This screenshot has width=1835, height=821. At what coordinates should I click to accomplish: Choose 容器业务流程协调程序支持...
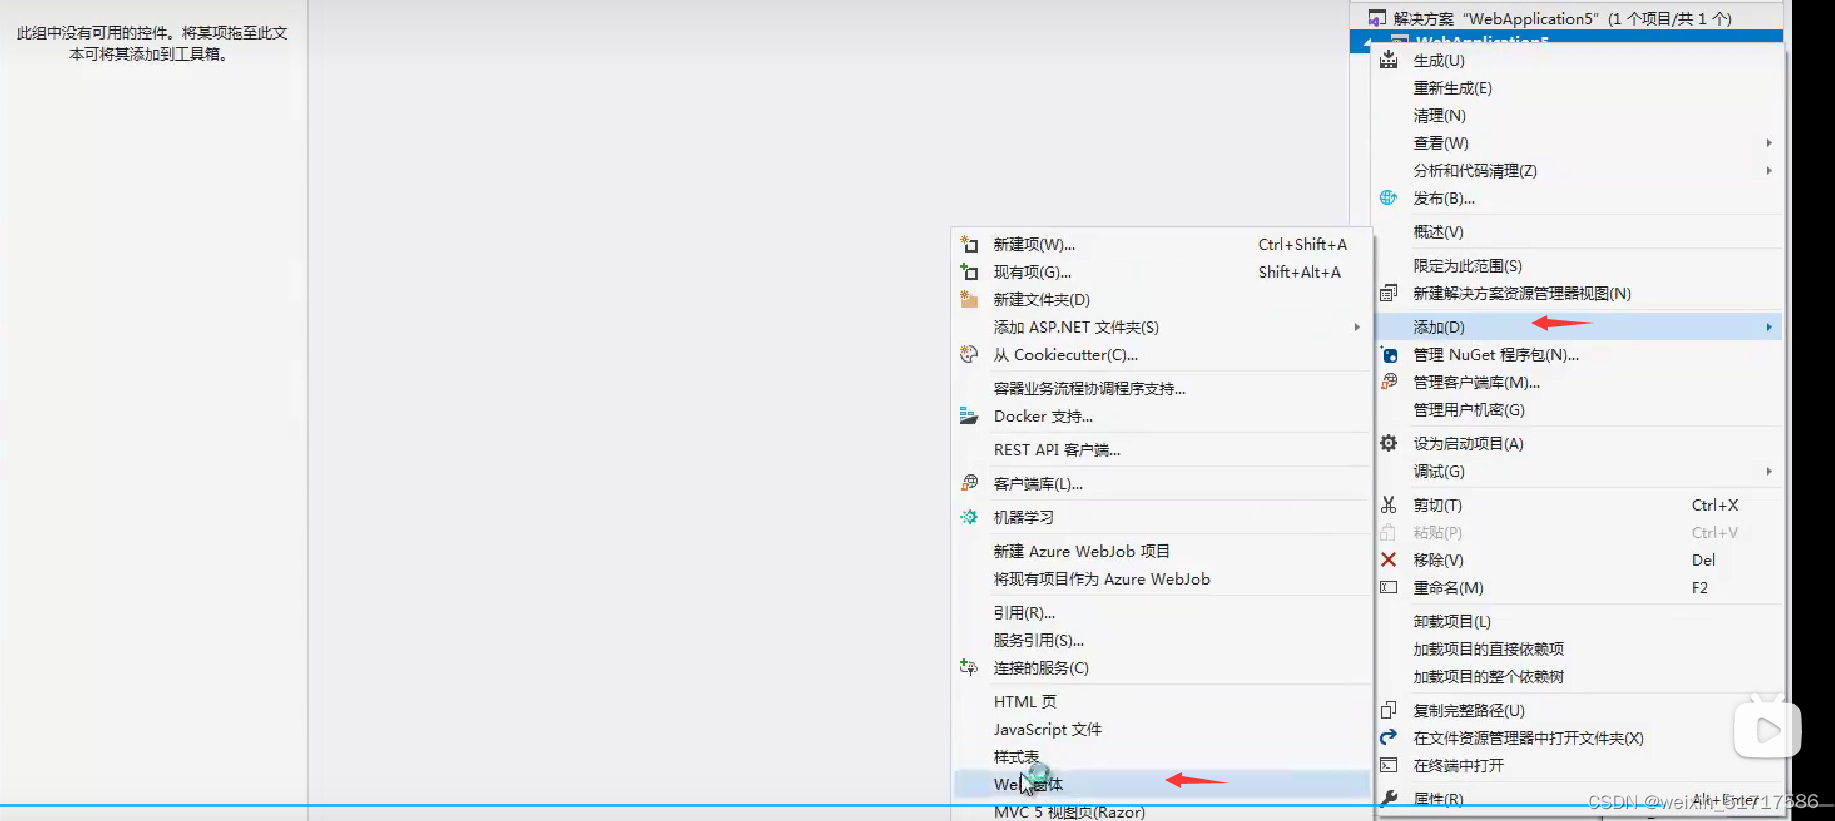pyautogui.click(x=1089, y=389)
